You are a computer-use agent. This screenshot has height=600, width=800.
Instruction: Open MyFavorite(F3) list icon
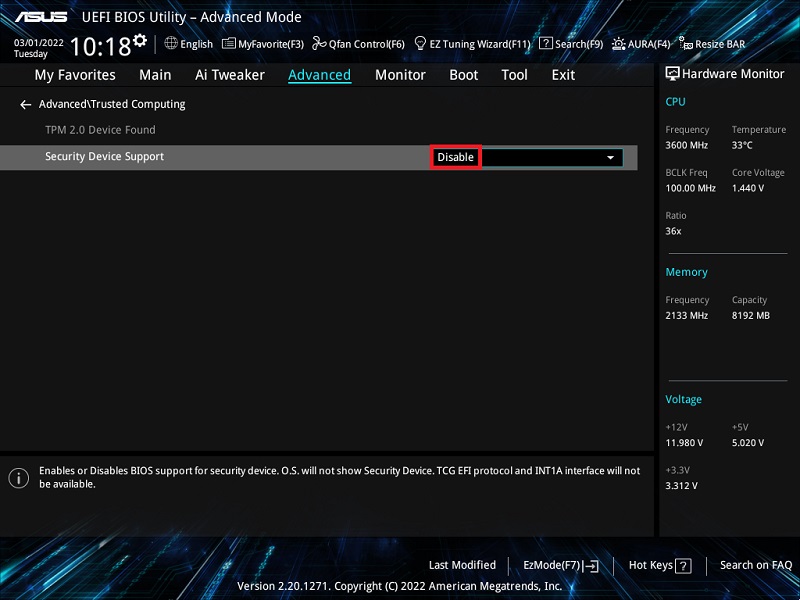pyautogui.click(x=229, y=44)
